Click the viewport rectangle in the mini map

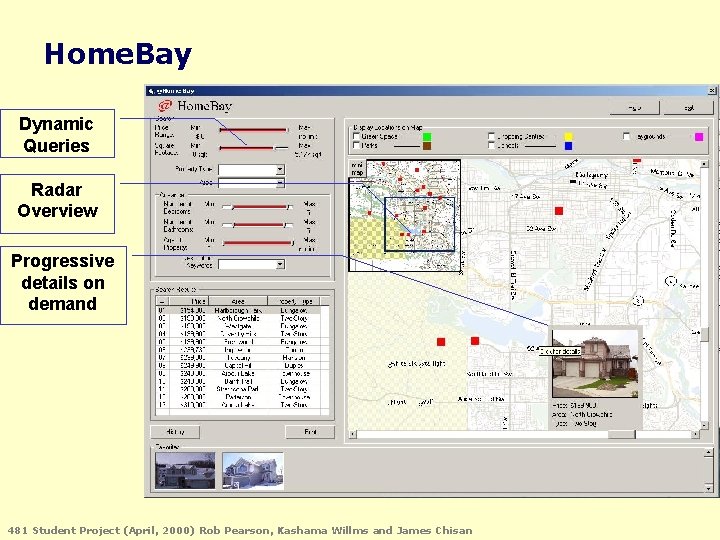419,224
